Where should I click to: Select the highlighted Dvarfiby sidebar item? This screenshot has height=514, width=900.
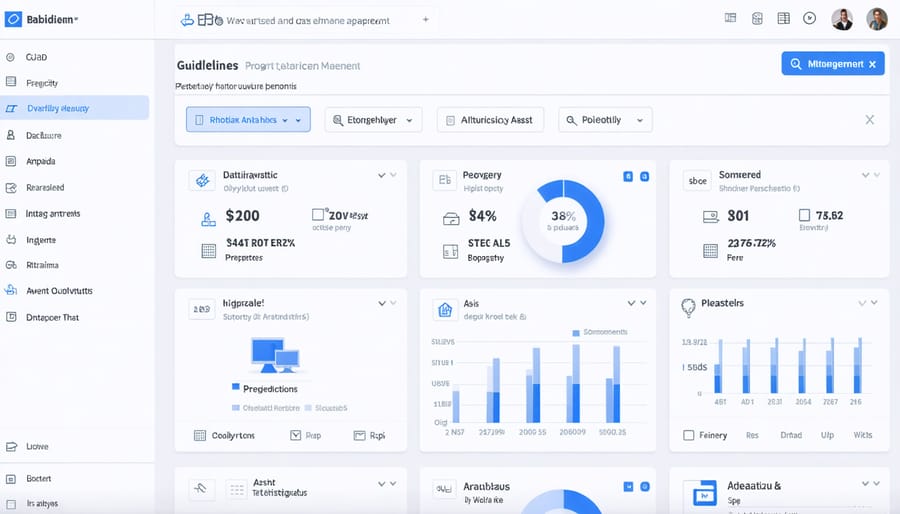(x=75, y=108)
